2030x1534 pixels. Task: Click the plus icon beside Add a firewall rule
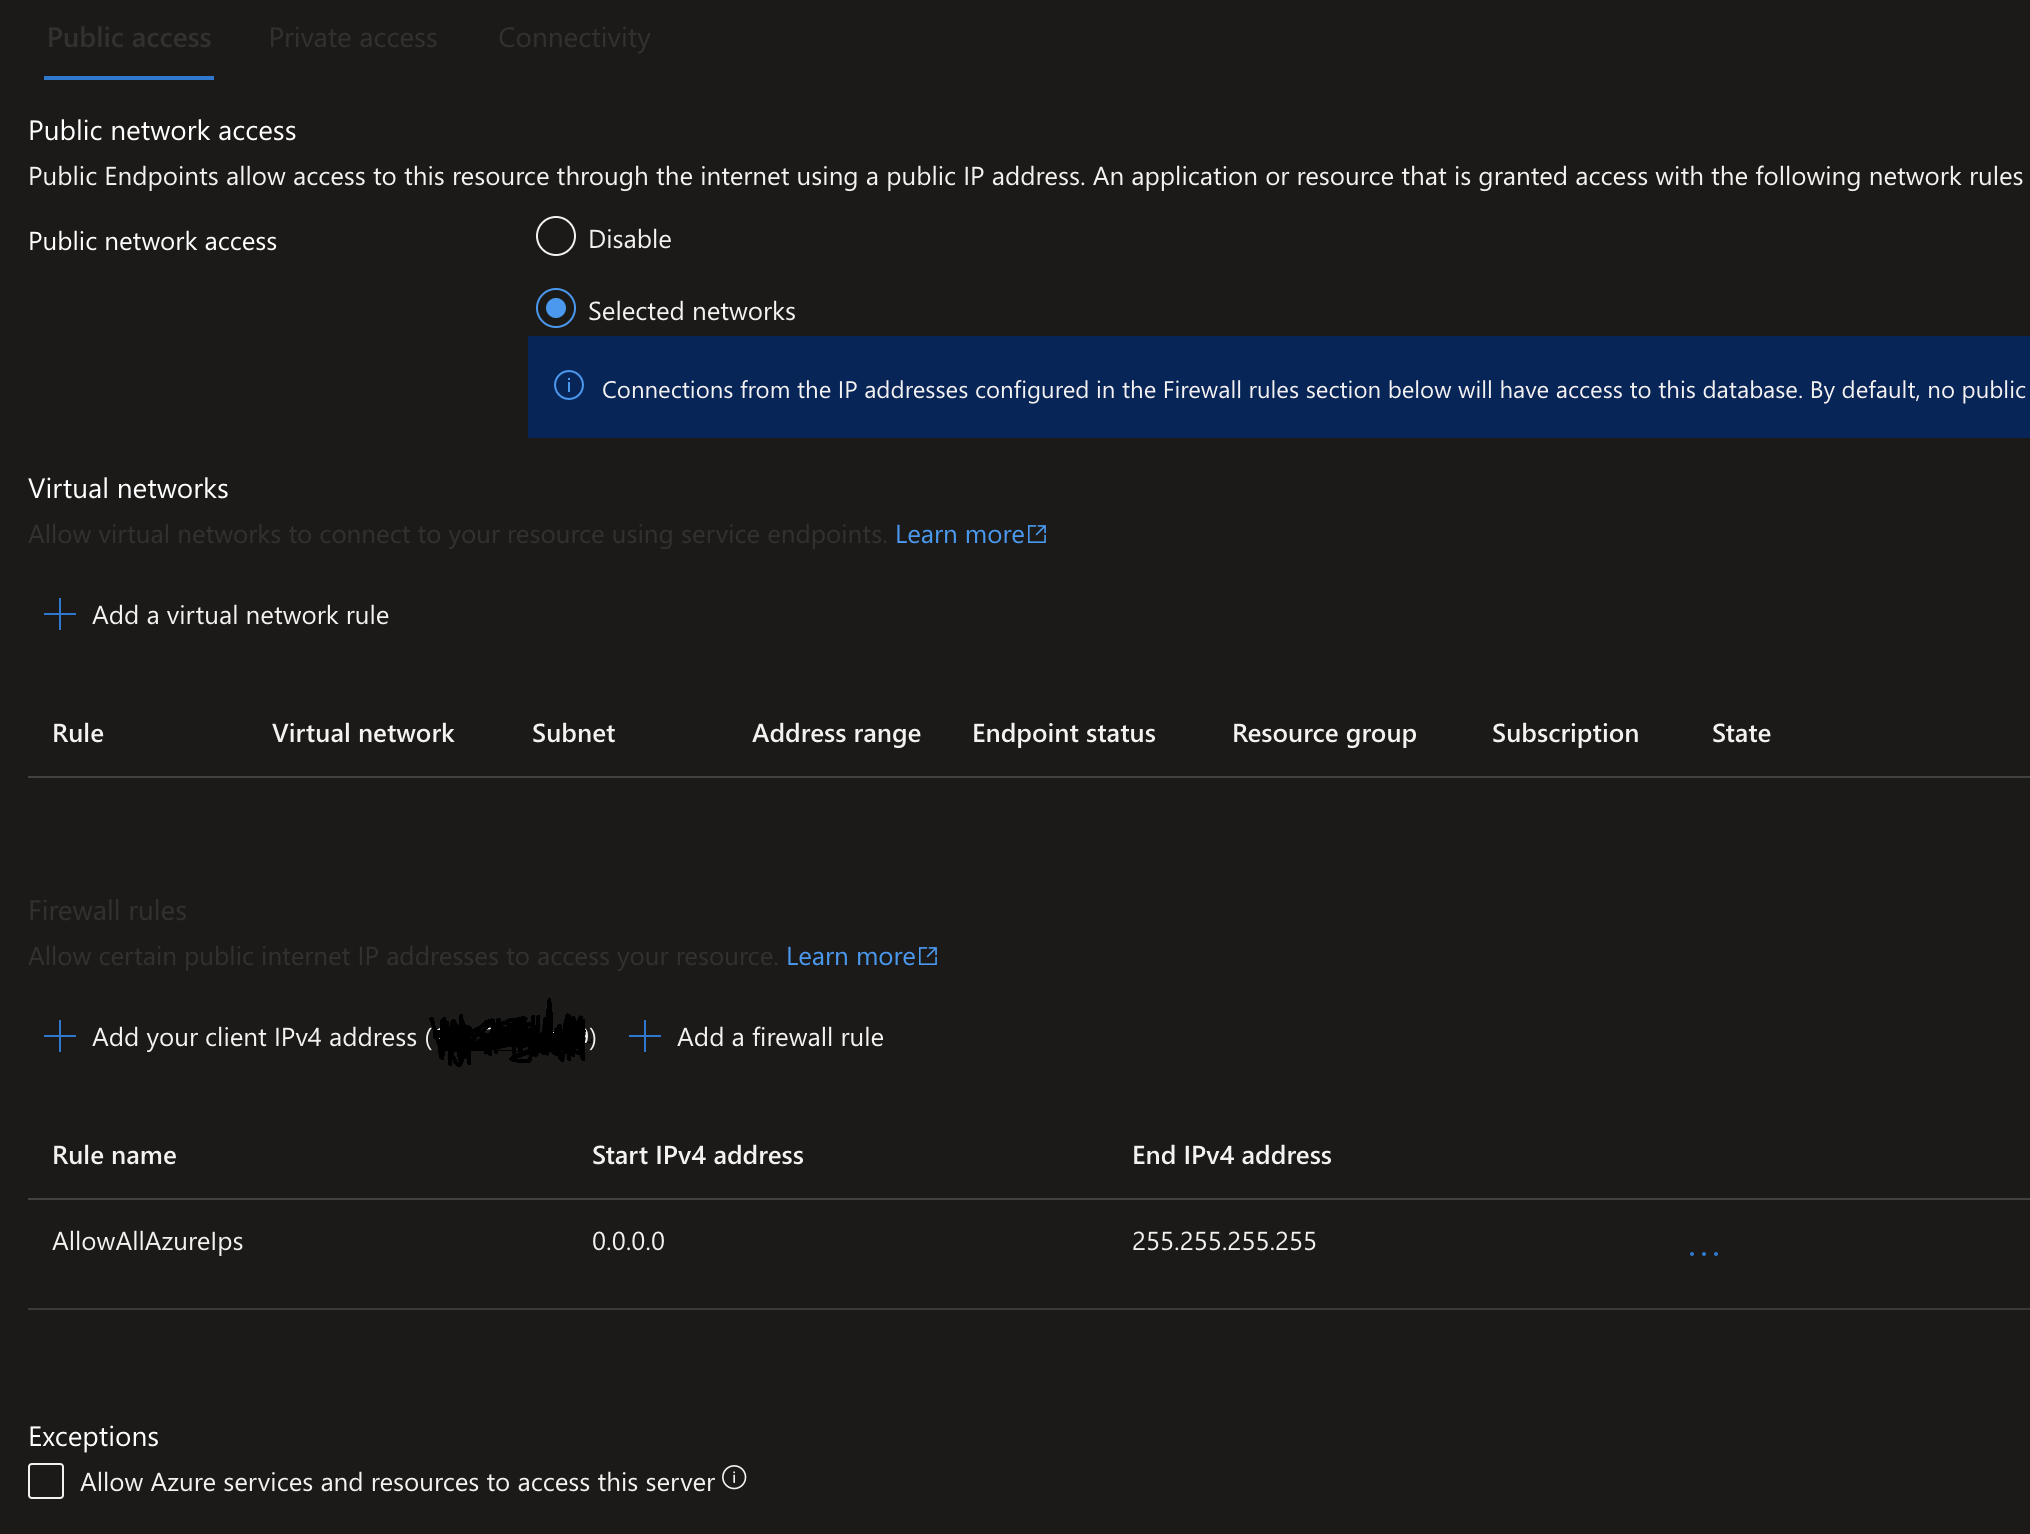click(644, 1037)
